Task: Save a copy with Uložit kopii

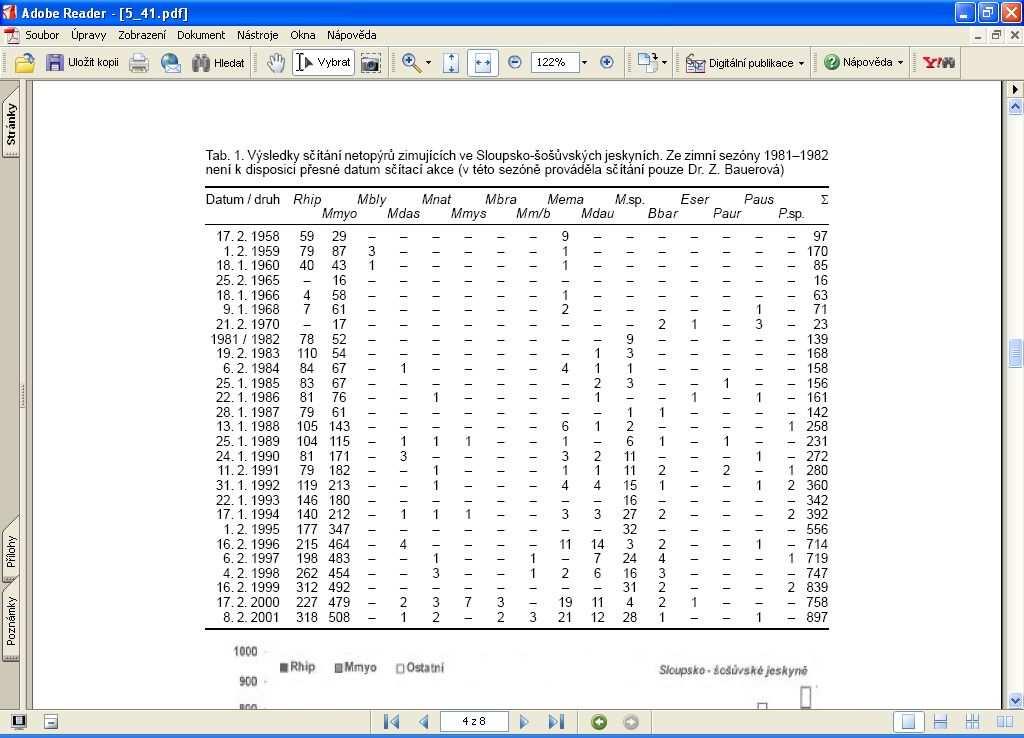Action: tap(83, 63)
